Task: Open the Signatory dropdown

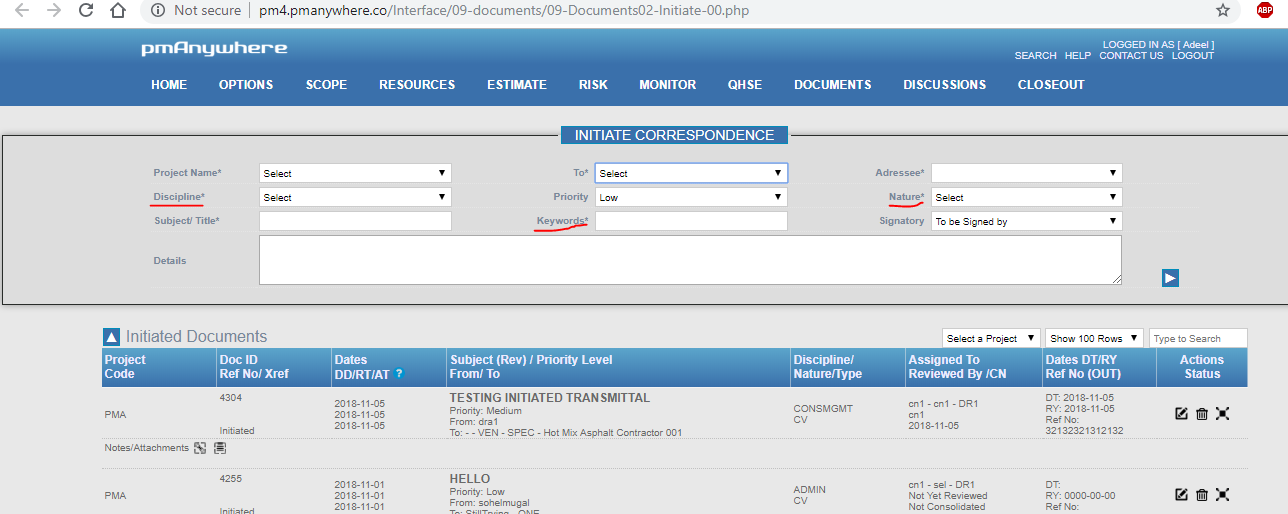Action: pyautogui.click(x=1026, y=221)
